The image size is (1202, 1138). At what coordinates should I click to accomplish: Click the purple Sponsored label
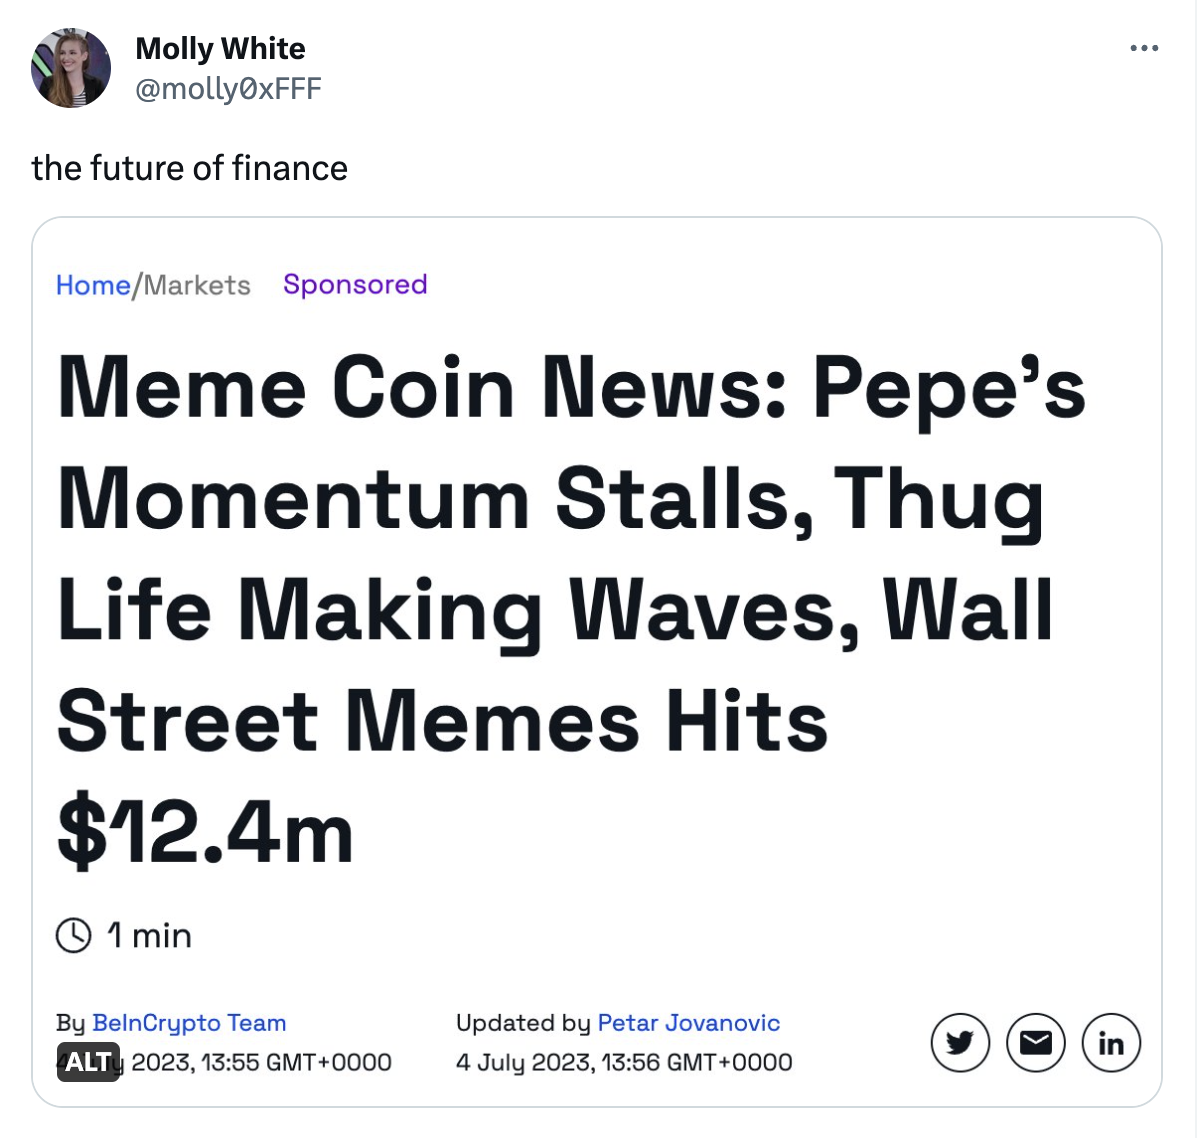tap(355, 284)
